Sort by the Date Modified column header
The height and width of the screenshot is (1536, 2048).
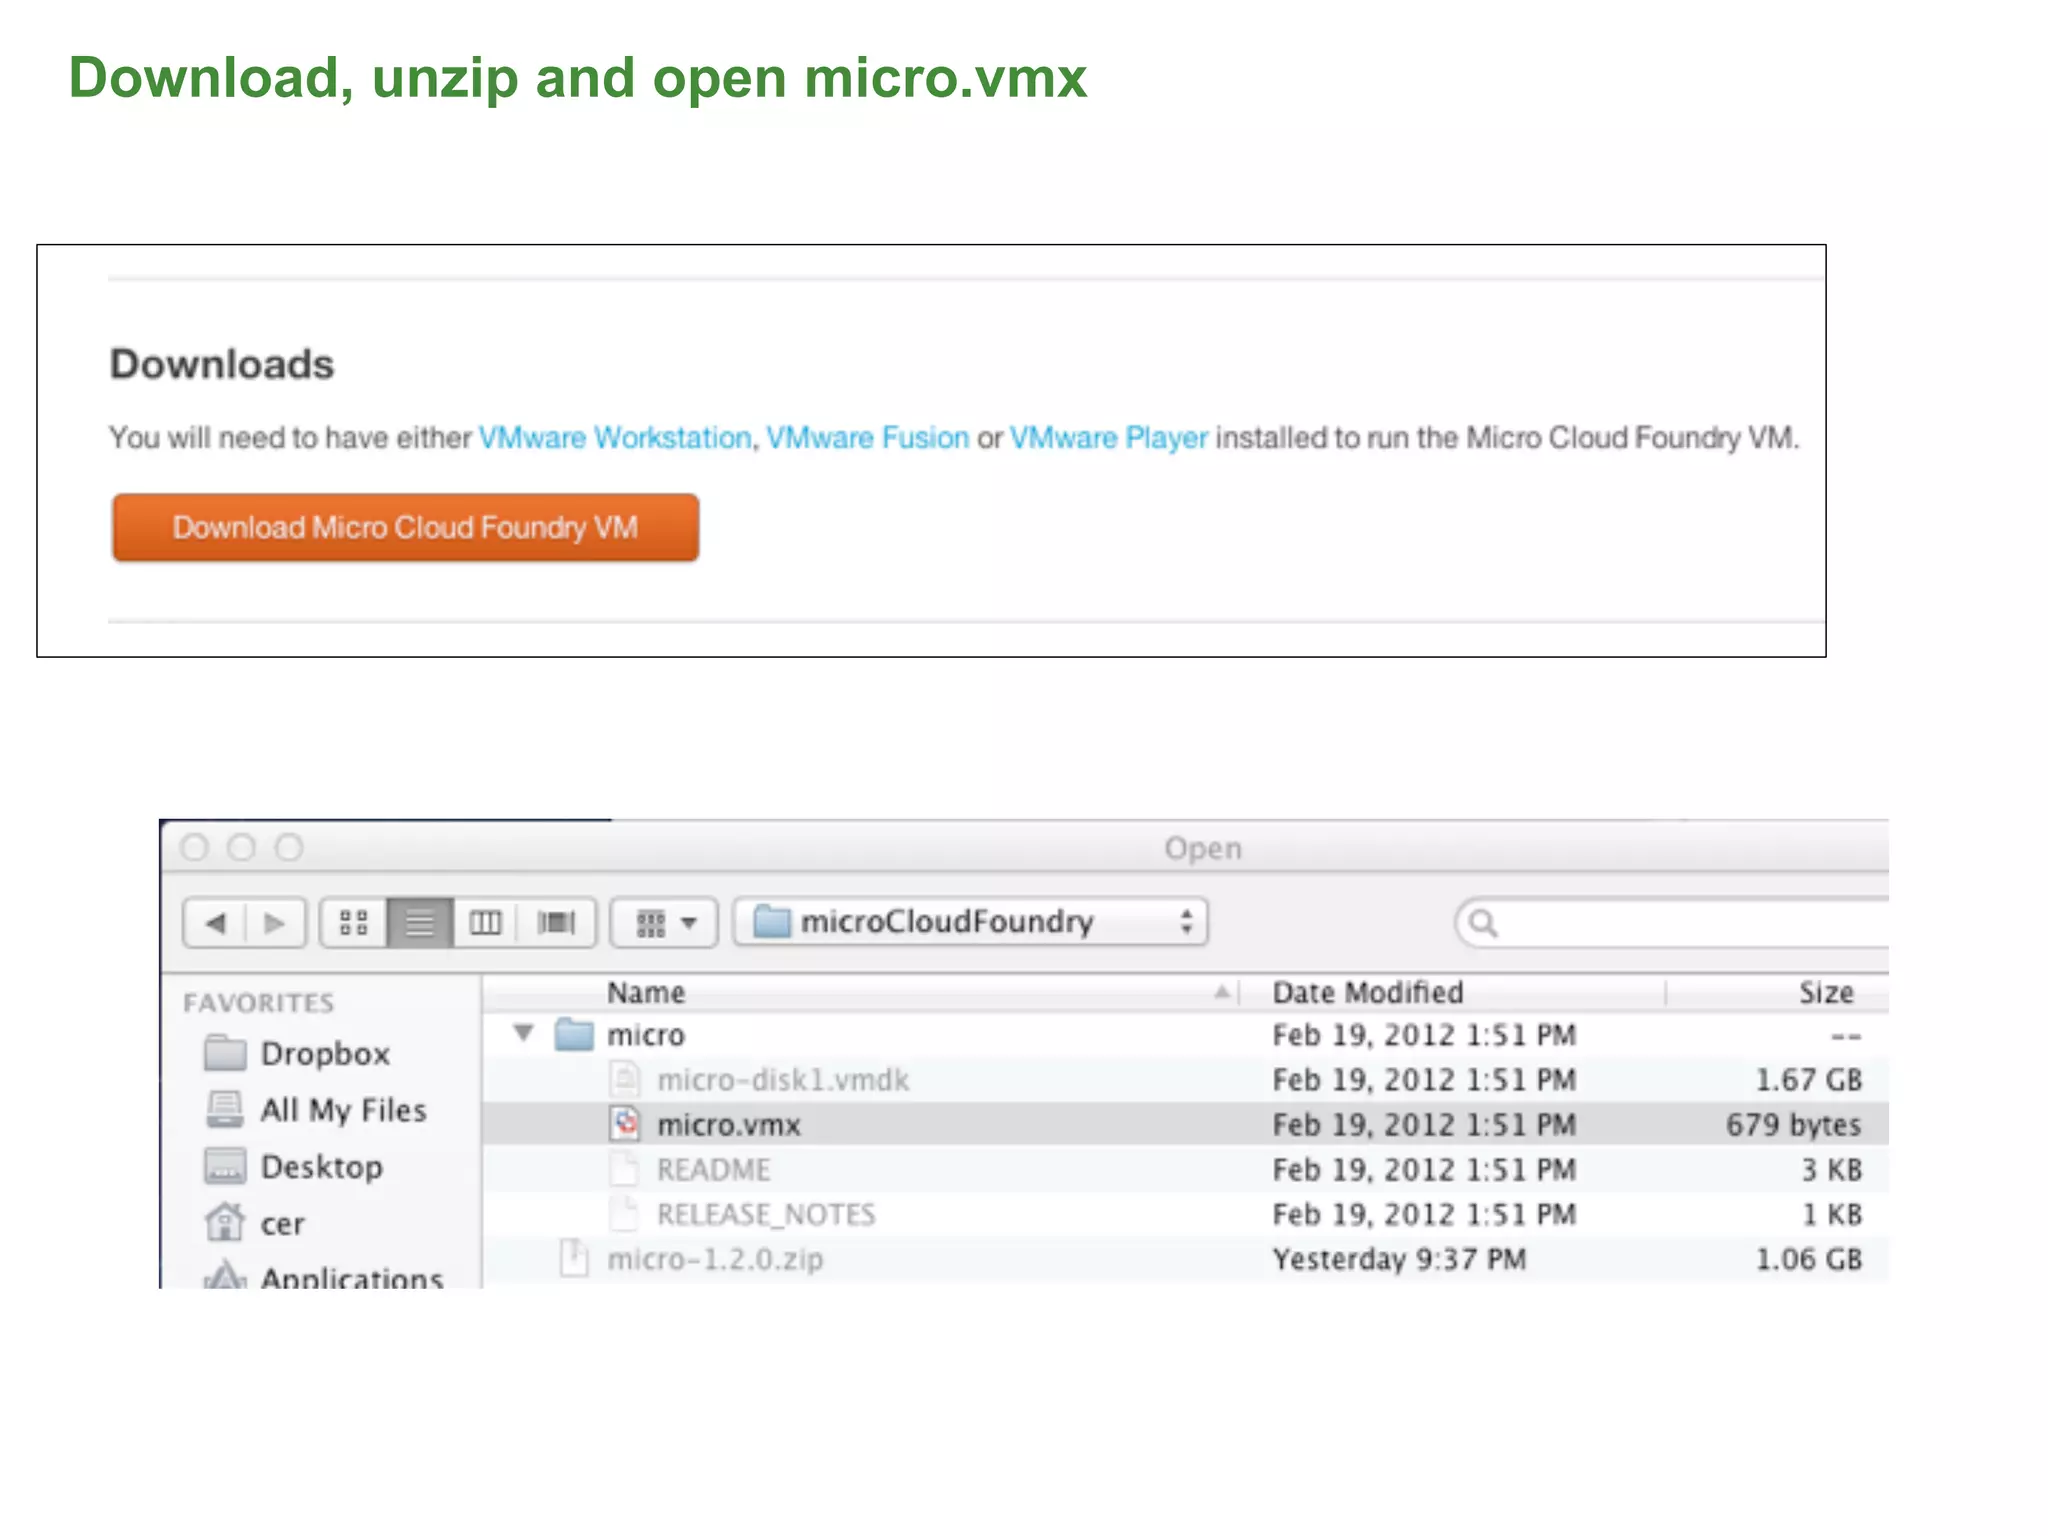coord(1452,992)
